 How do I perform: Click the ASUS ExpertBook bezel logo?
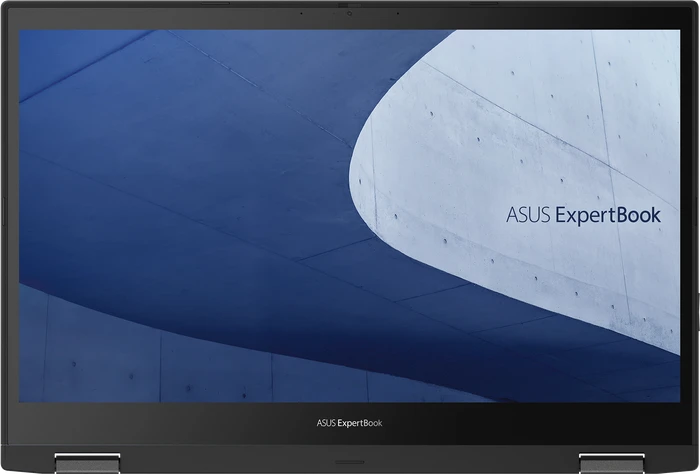point(350,423)
